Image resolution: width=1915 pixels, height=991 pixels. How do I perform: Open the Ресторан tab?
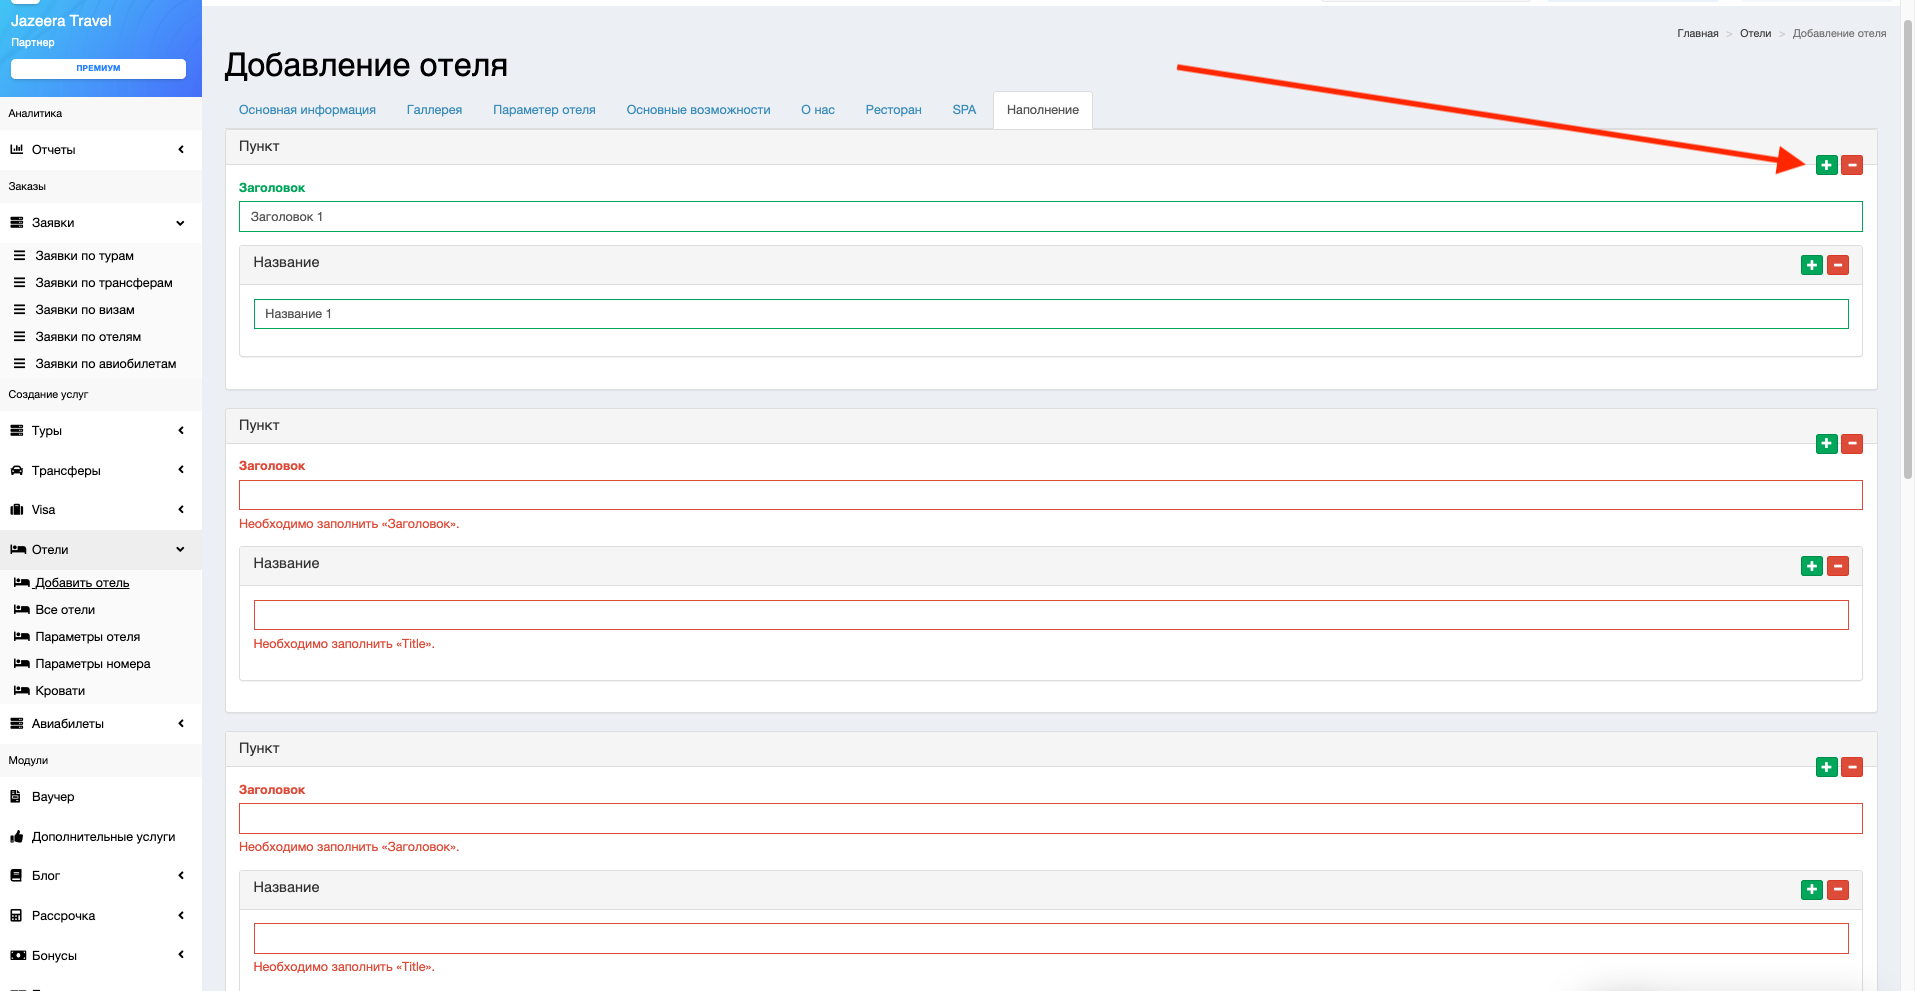point(893,110)
